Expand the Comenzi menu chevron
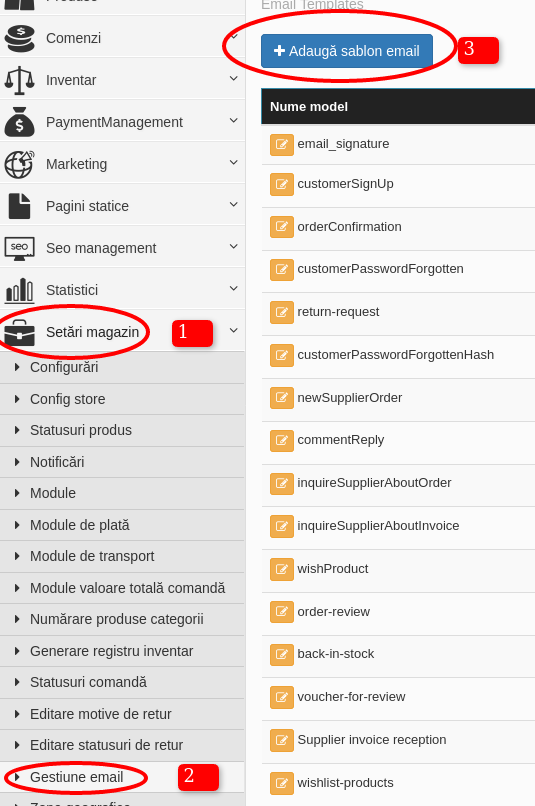Screen dimensions: 535x806 234,36
